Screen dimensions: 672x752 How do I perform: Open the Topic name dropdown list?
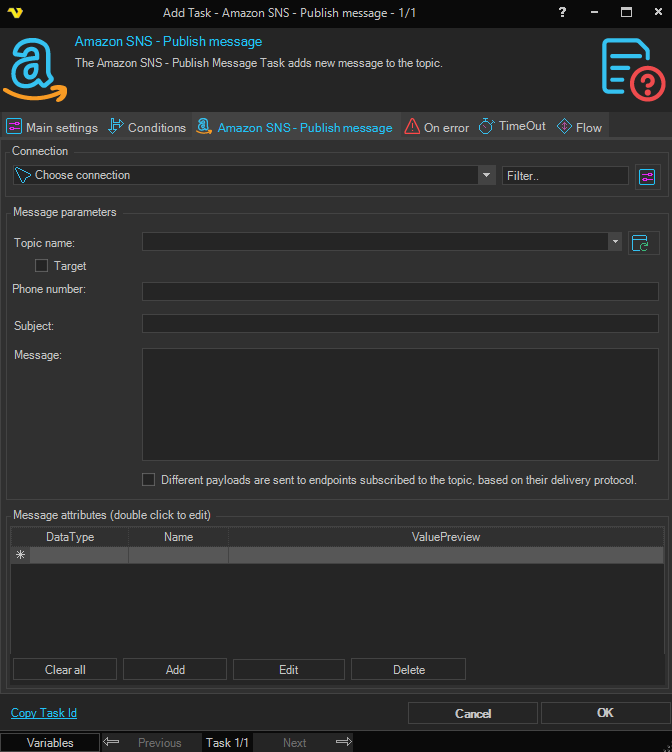tap(614, 242)
